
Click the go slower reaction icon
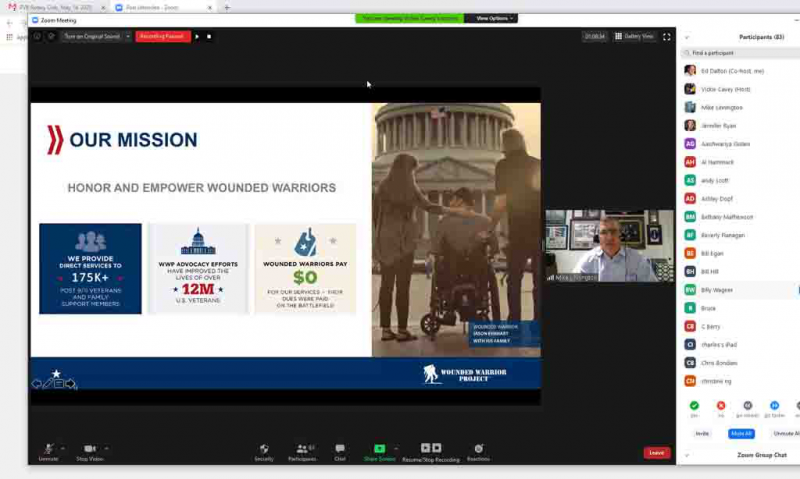tap(747, 406)
